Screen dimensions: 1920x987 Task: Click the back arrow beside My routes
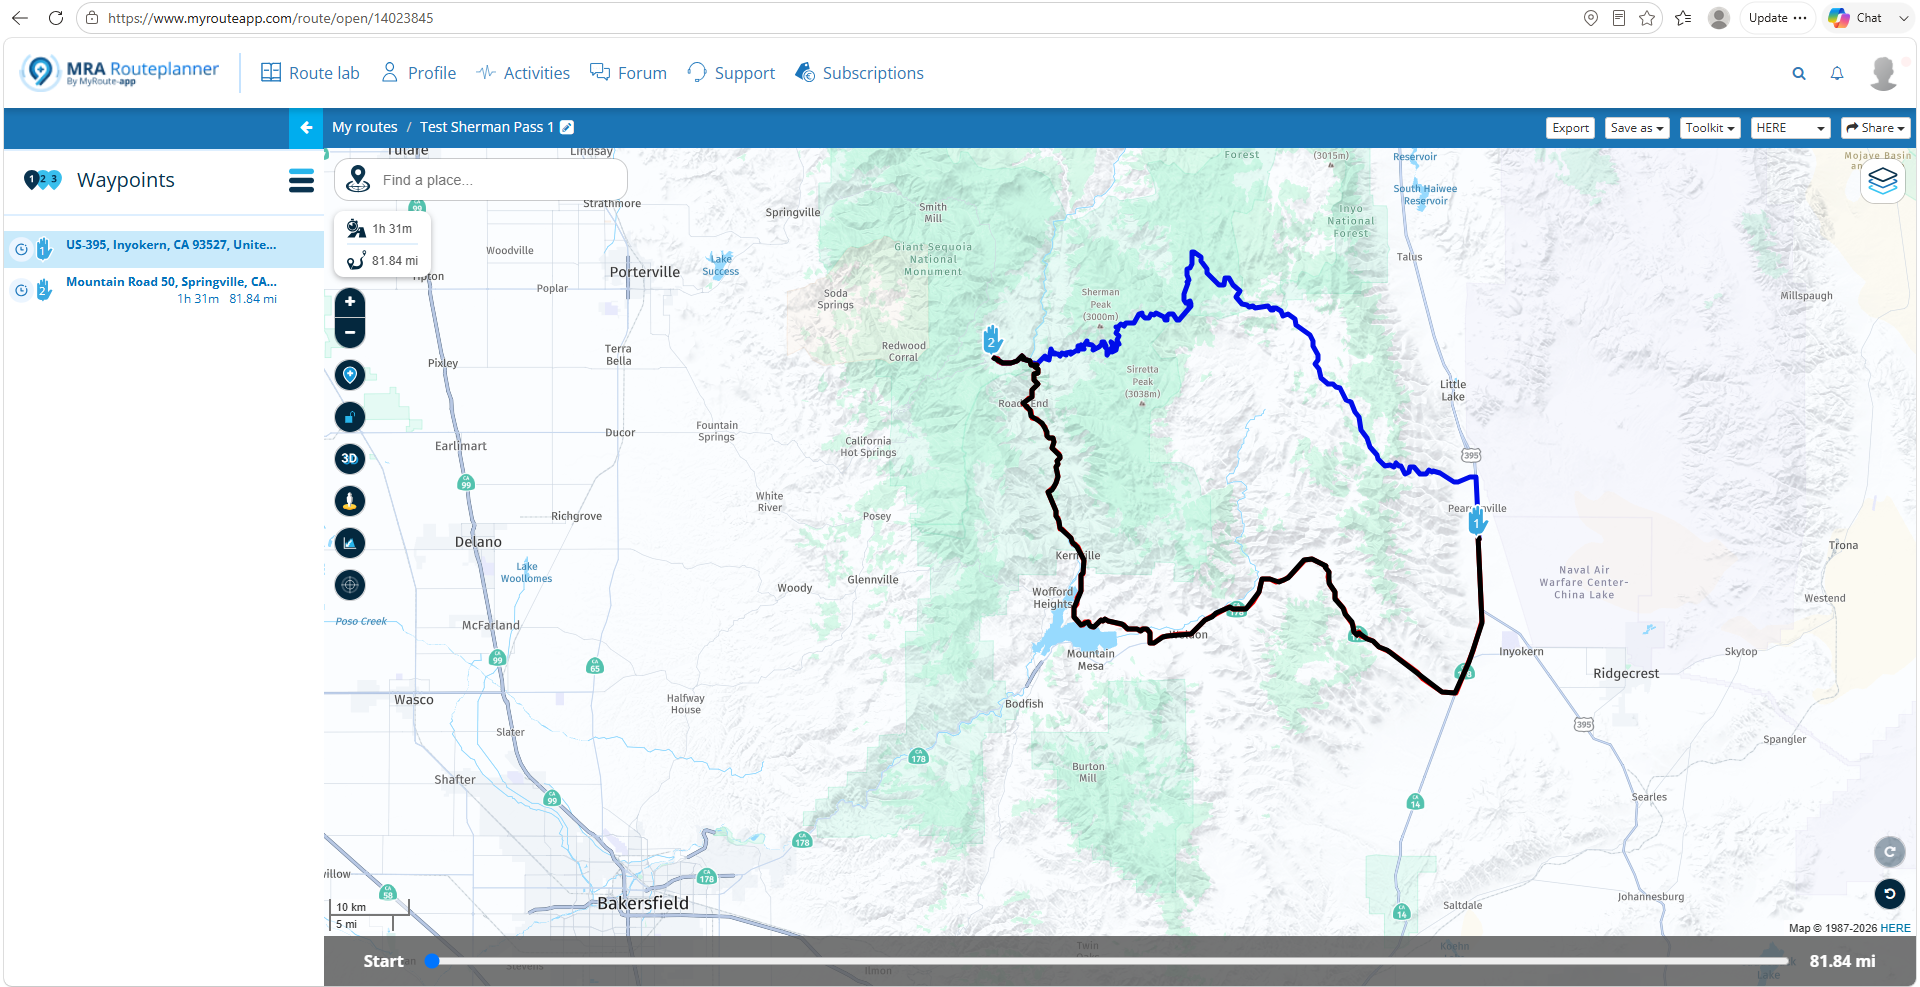point(307,128)
